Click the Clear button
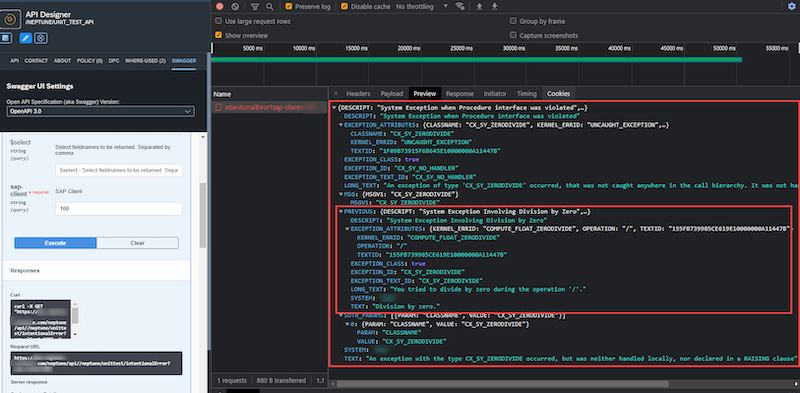The width and height of the screenshot is (800, 393). point(137,243)
